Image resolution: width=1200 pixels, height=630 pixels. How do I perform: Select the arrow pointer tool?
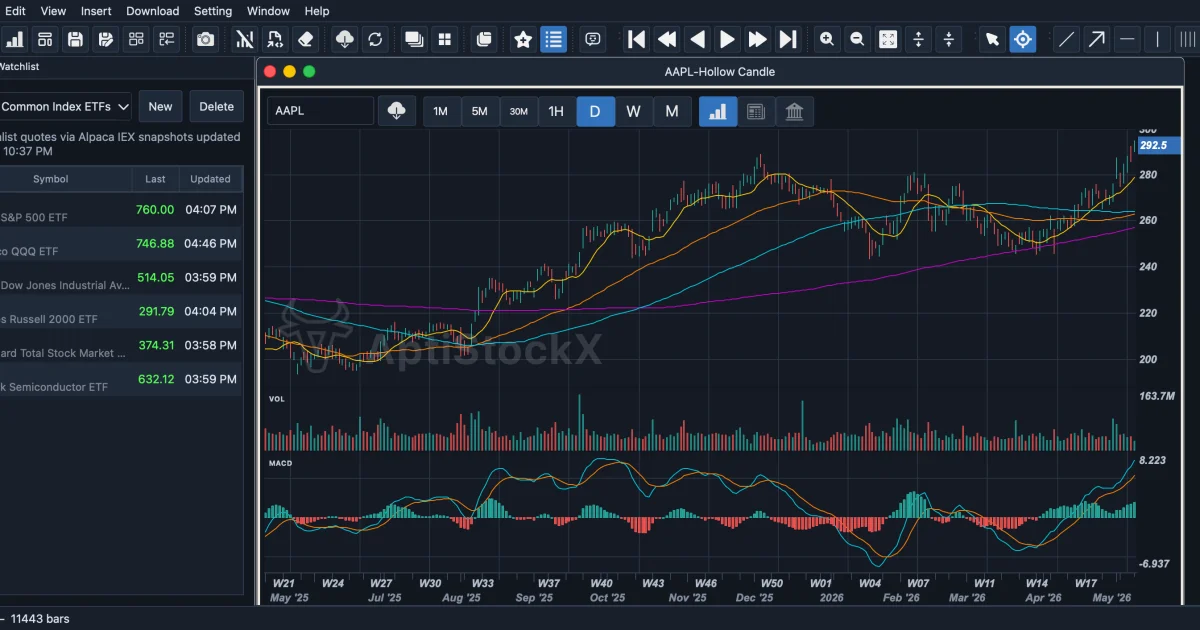(992, 39)
